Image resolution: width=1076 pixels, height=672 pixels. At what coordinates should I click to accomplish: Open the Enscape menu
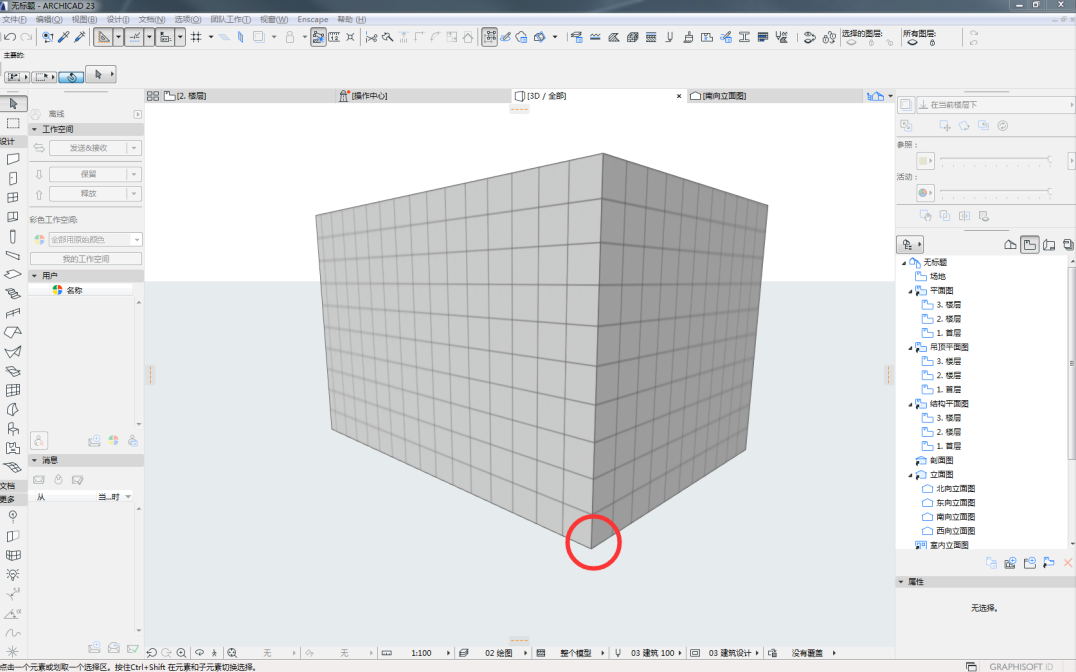coord(312,19)
